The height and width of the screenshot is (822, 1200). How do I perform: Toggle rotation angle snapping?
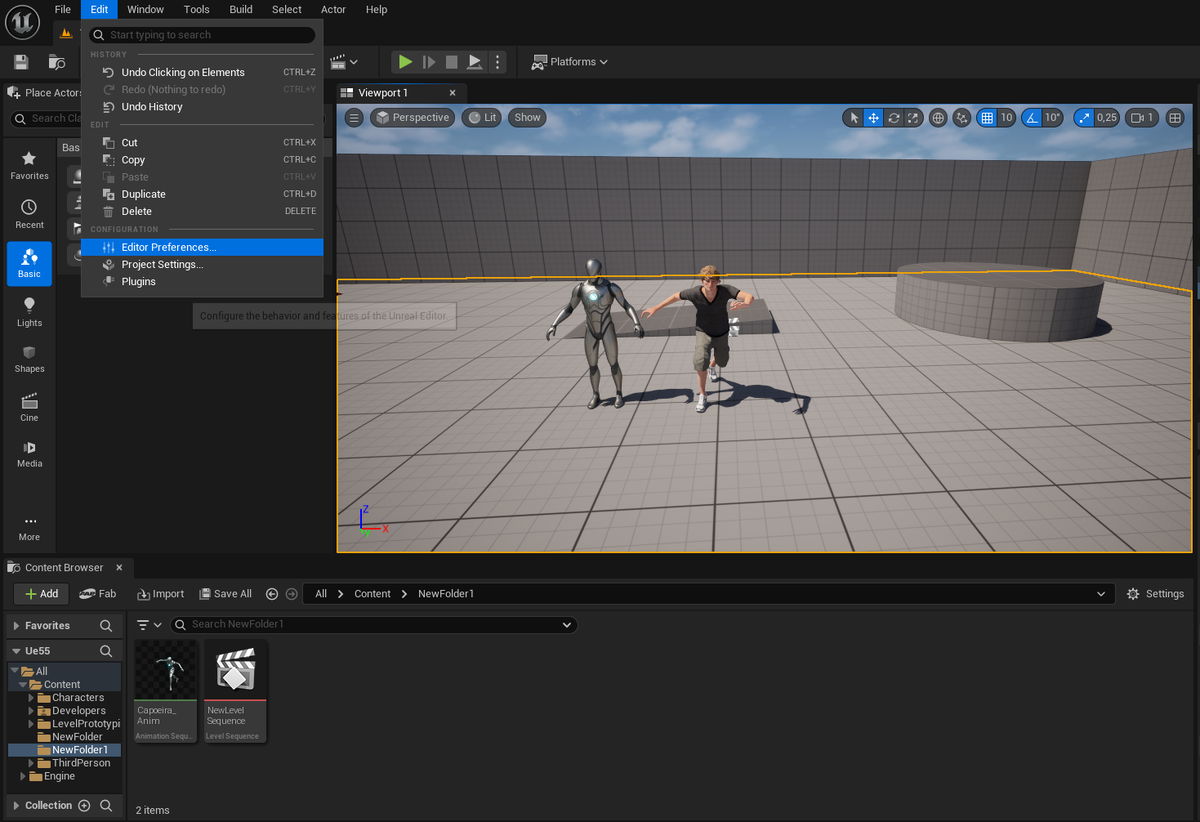coord(1031,118)
